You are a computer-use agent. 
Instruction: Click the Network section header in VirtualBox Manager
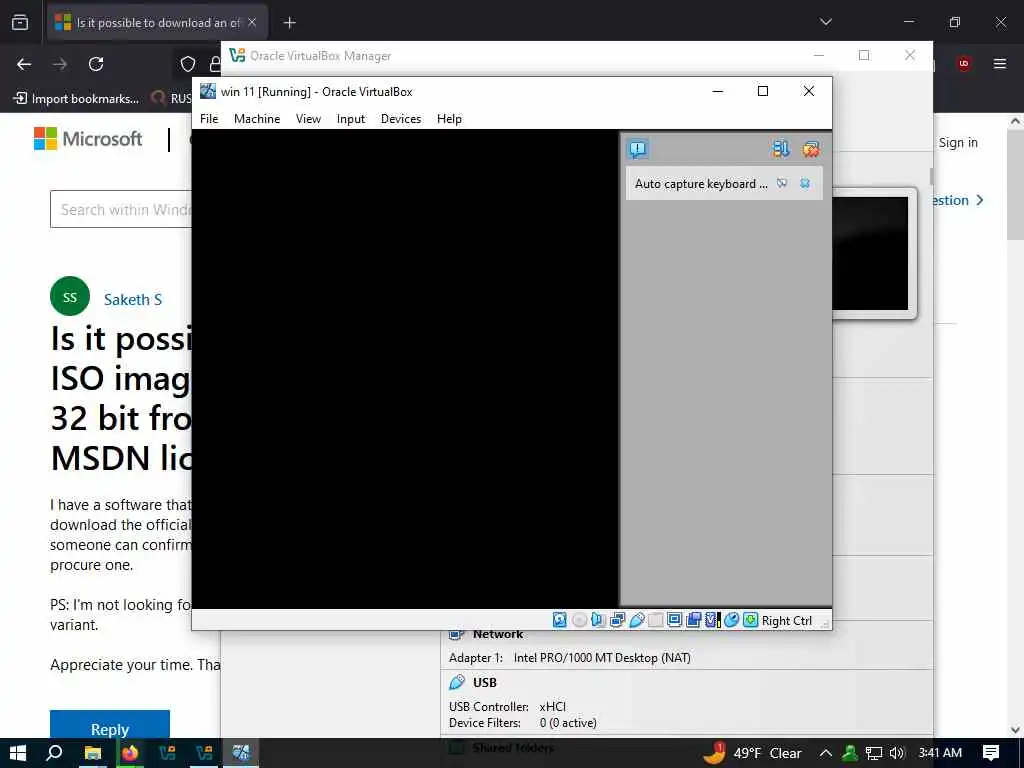coord(498,634)
